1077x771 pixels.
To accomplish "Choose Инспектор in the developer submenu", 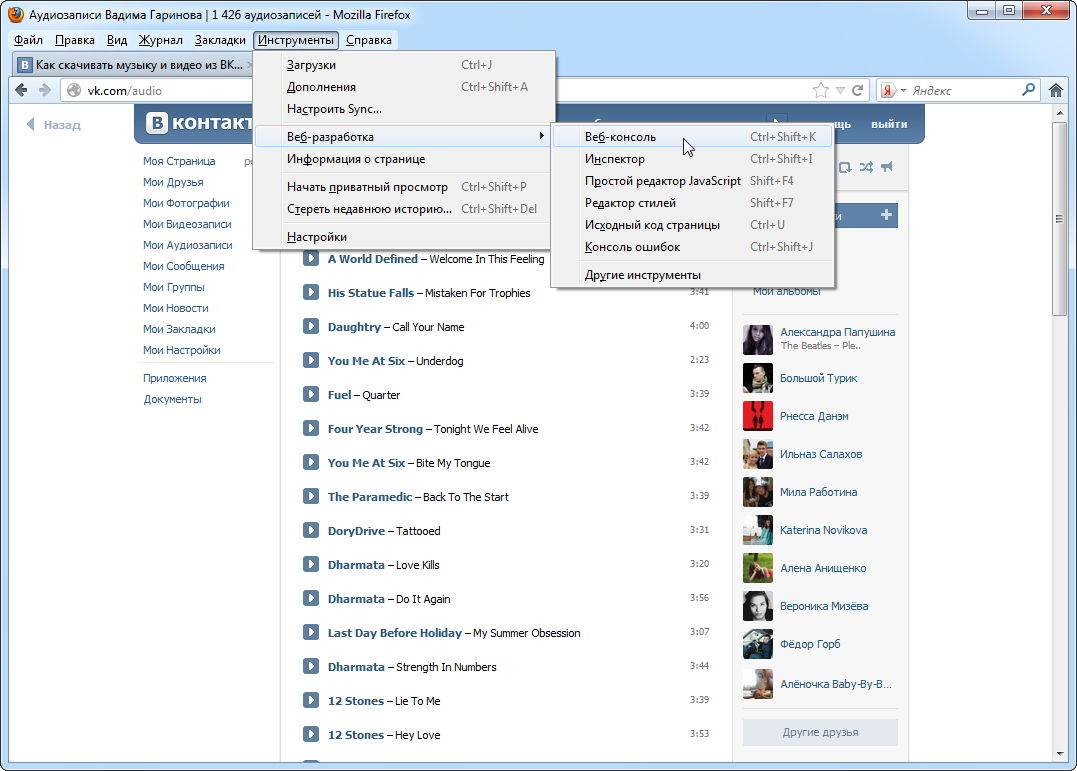I will pos(693,159).
